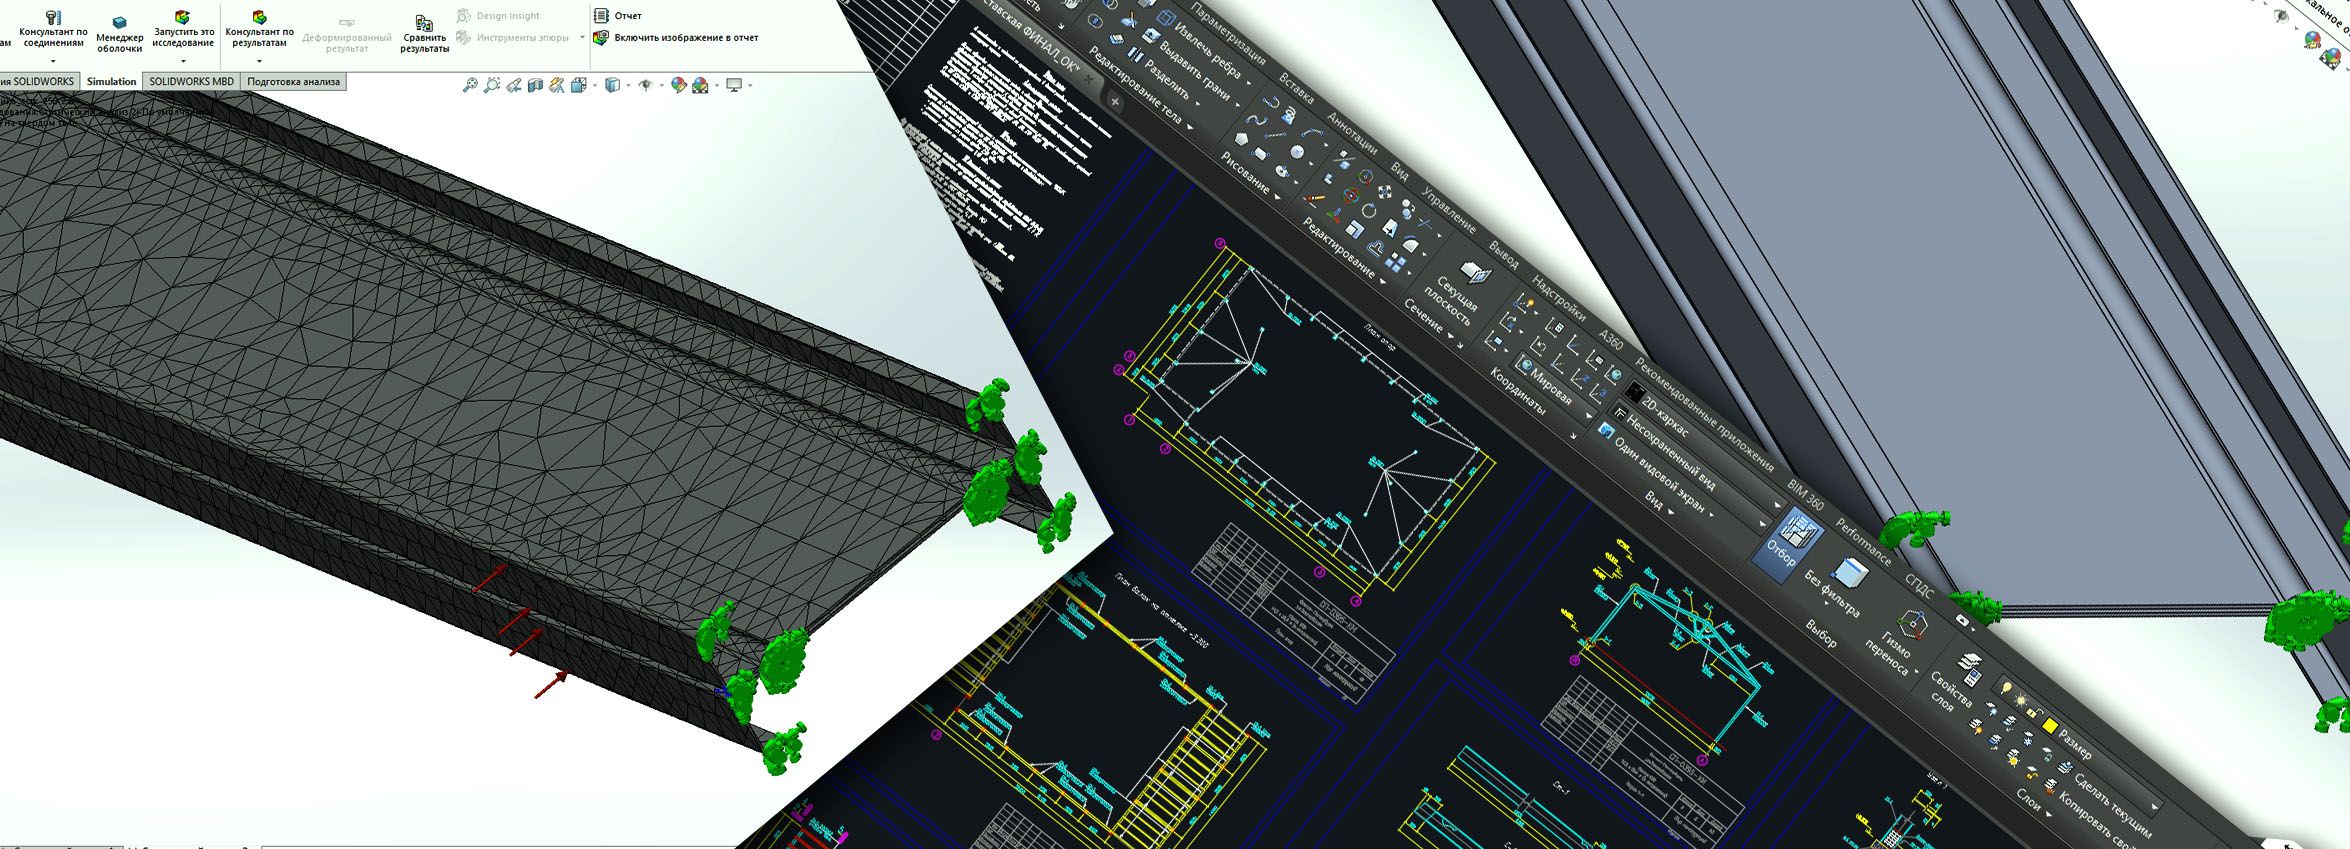2350x849 pixels.
Task: Click the 3D Rotate tool in AutoCAD
Action: click(x=1351, y=197)
